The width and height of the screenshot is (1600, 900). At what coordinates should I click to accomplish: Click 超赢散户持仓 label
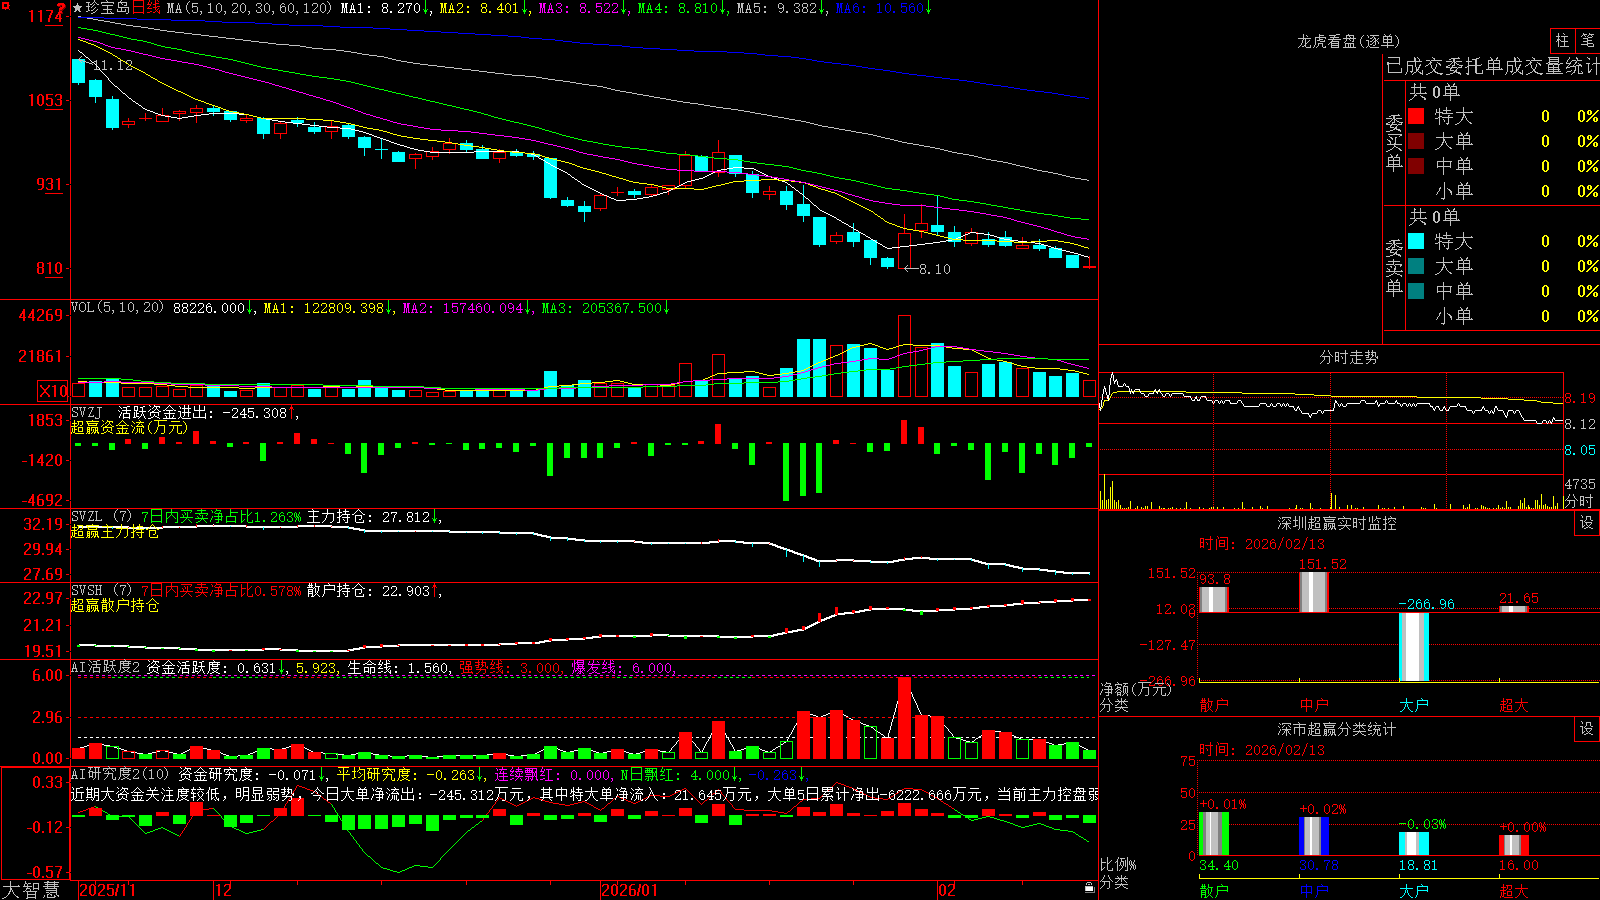[115, 606]
